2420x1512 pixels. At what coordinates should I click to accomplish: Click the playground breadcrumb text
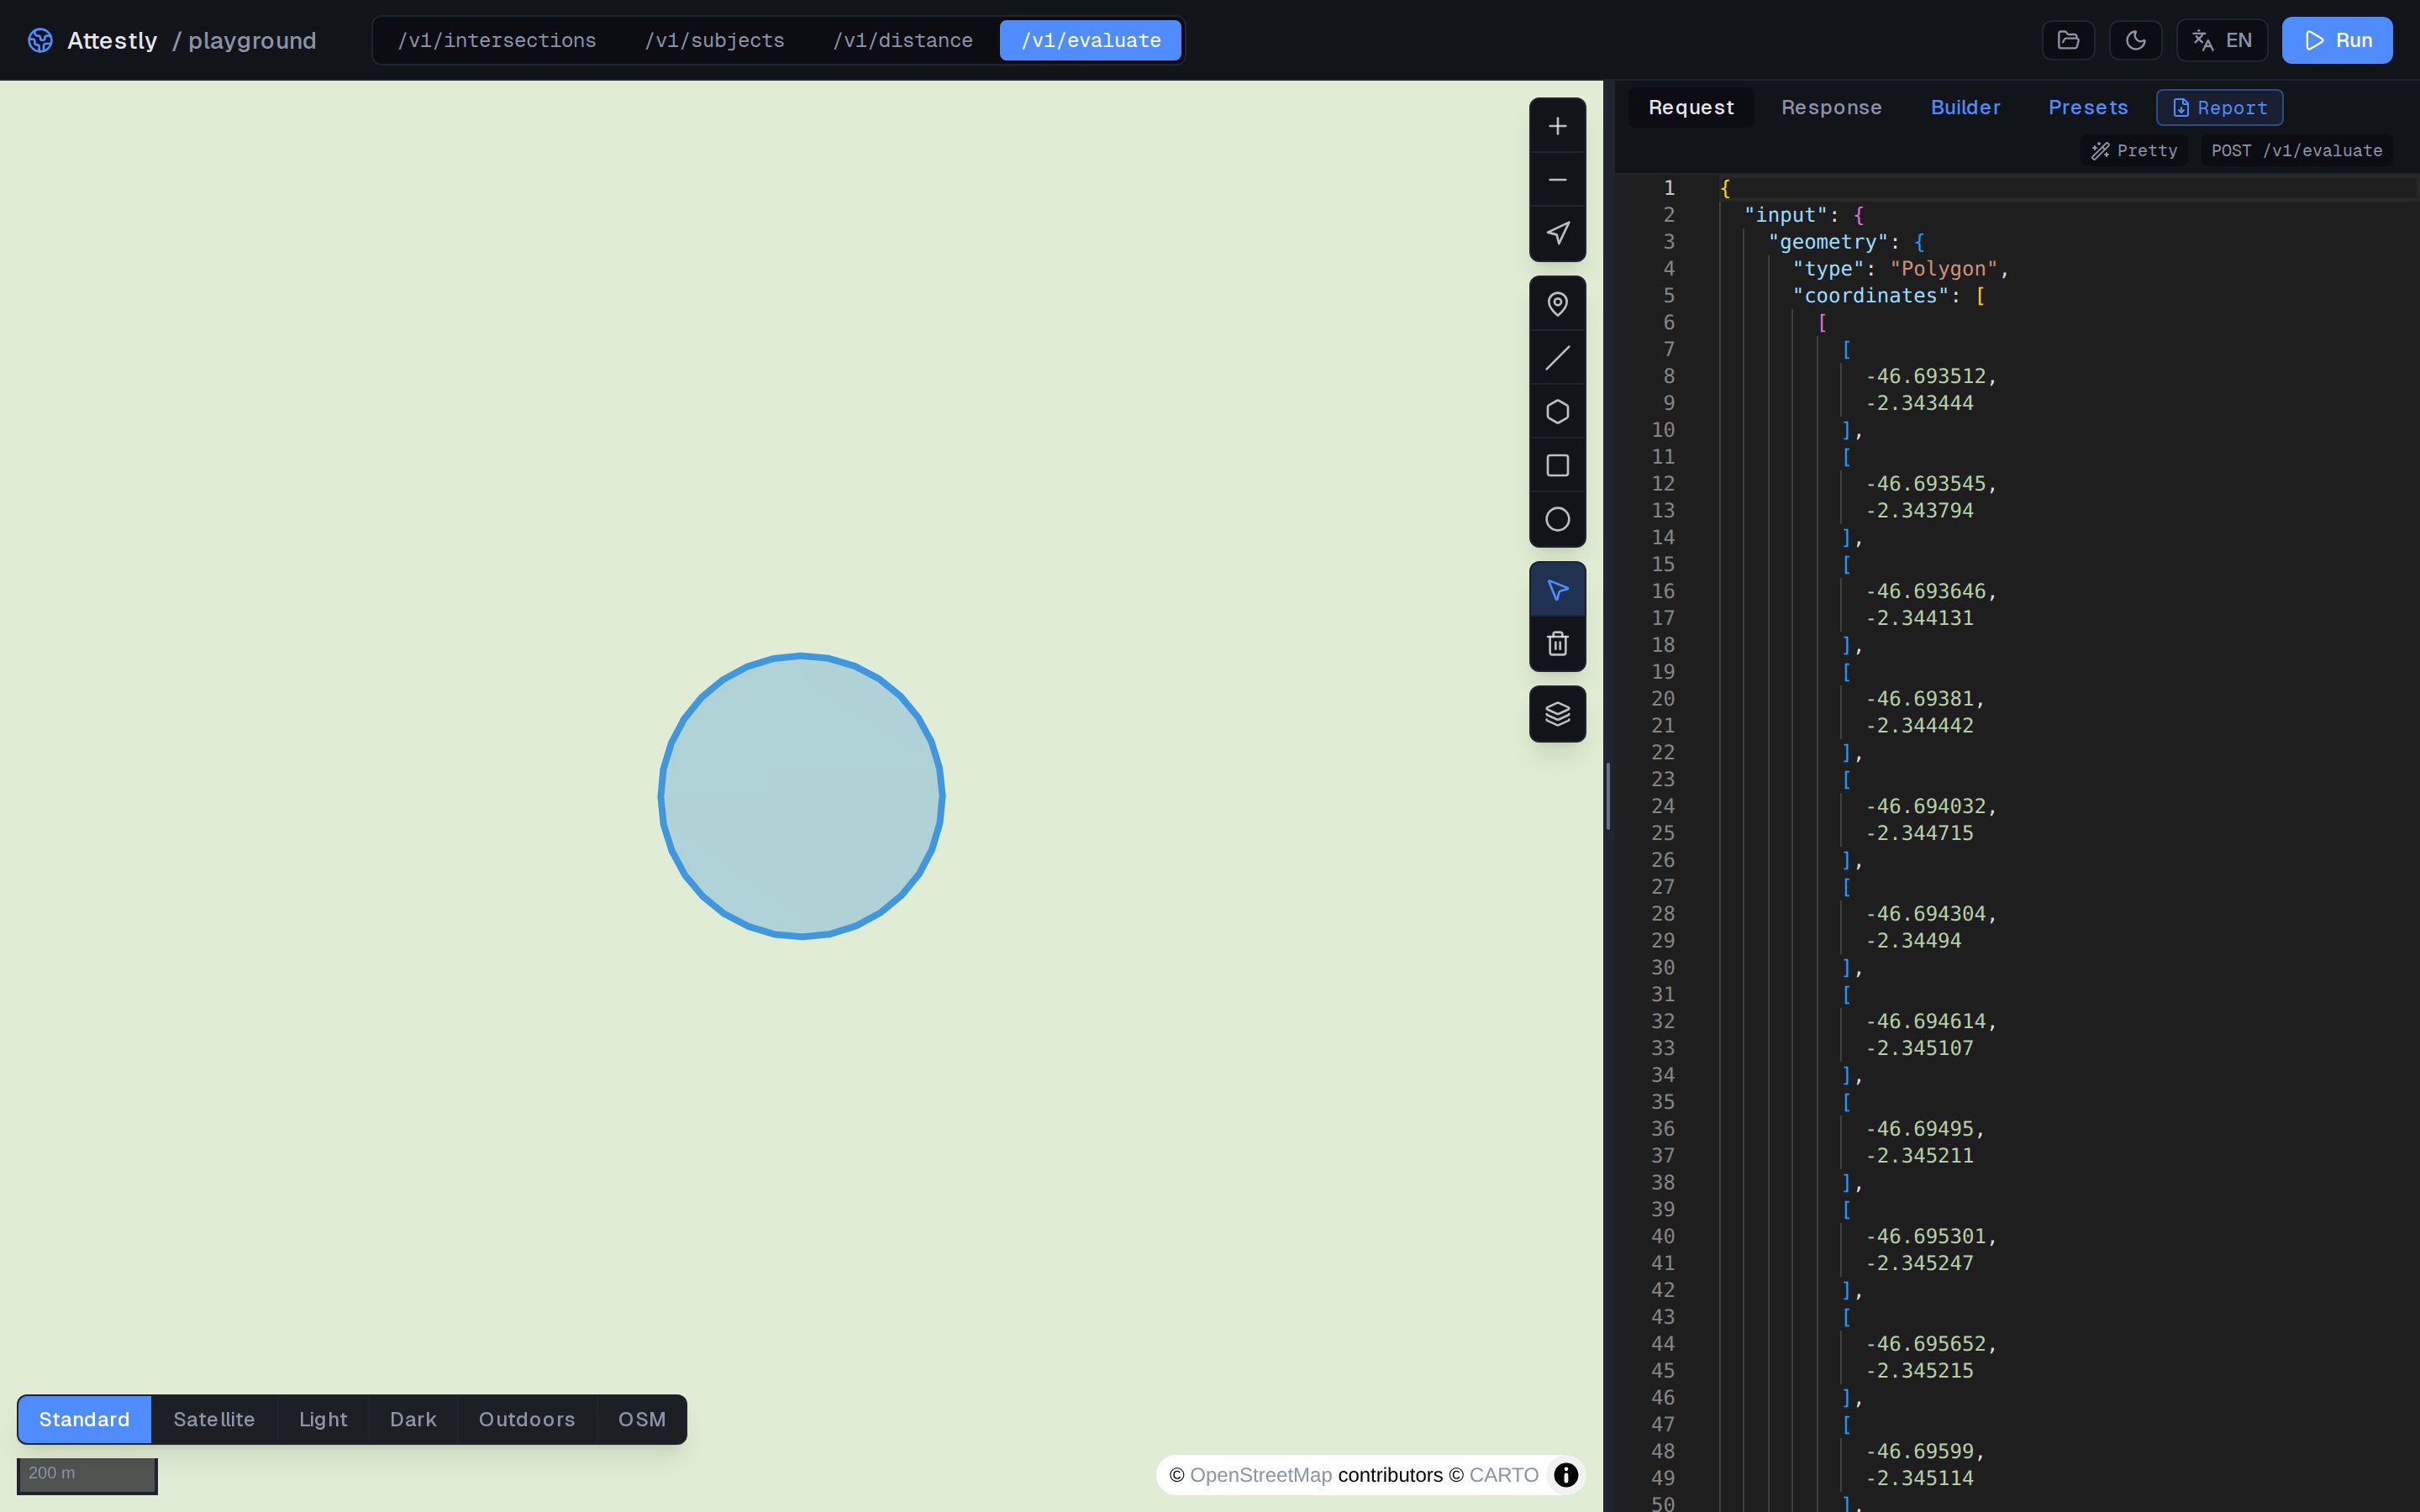[x=252, y=41]
